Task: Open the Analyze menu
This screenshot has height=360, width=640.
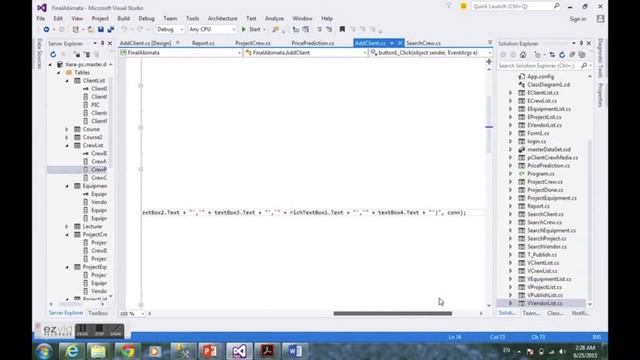Action: tap(274, 18)
